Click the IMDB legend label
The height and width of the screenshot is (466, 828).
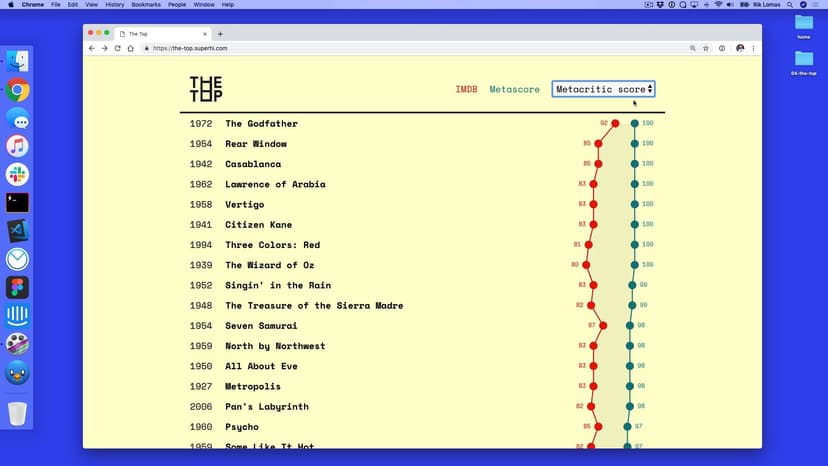pyautogui.click(x=466, y=89)
